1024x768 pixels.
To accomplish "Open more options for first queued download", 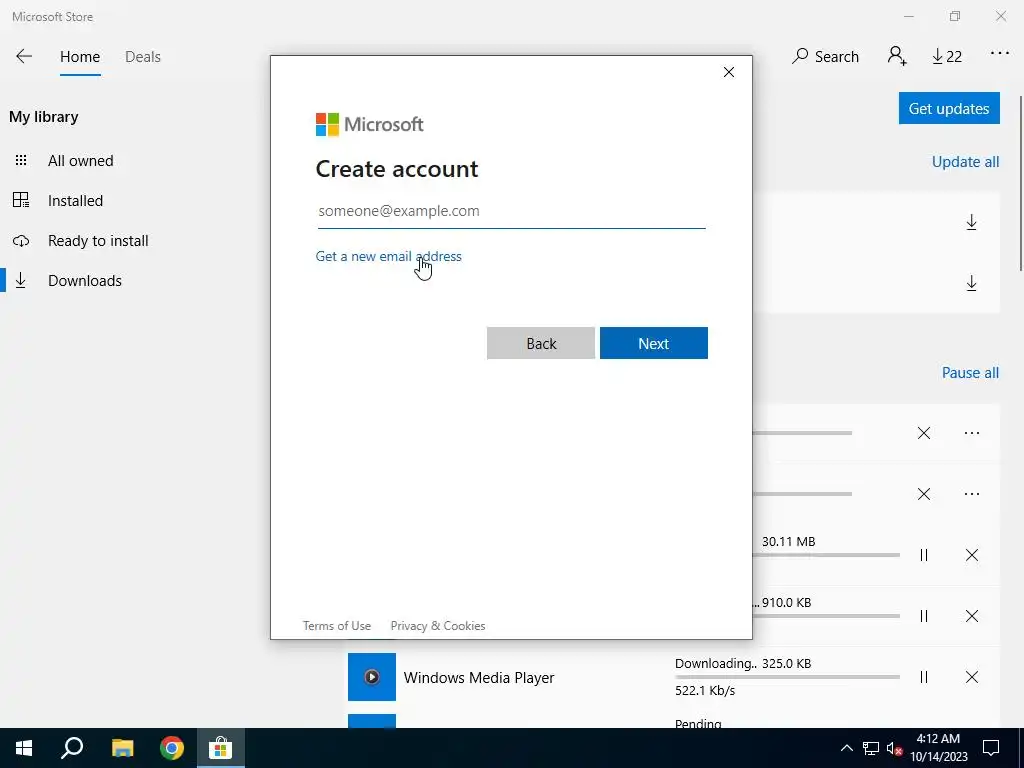I will pos(972,433).
